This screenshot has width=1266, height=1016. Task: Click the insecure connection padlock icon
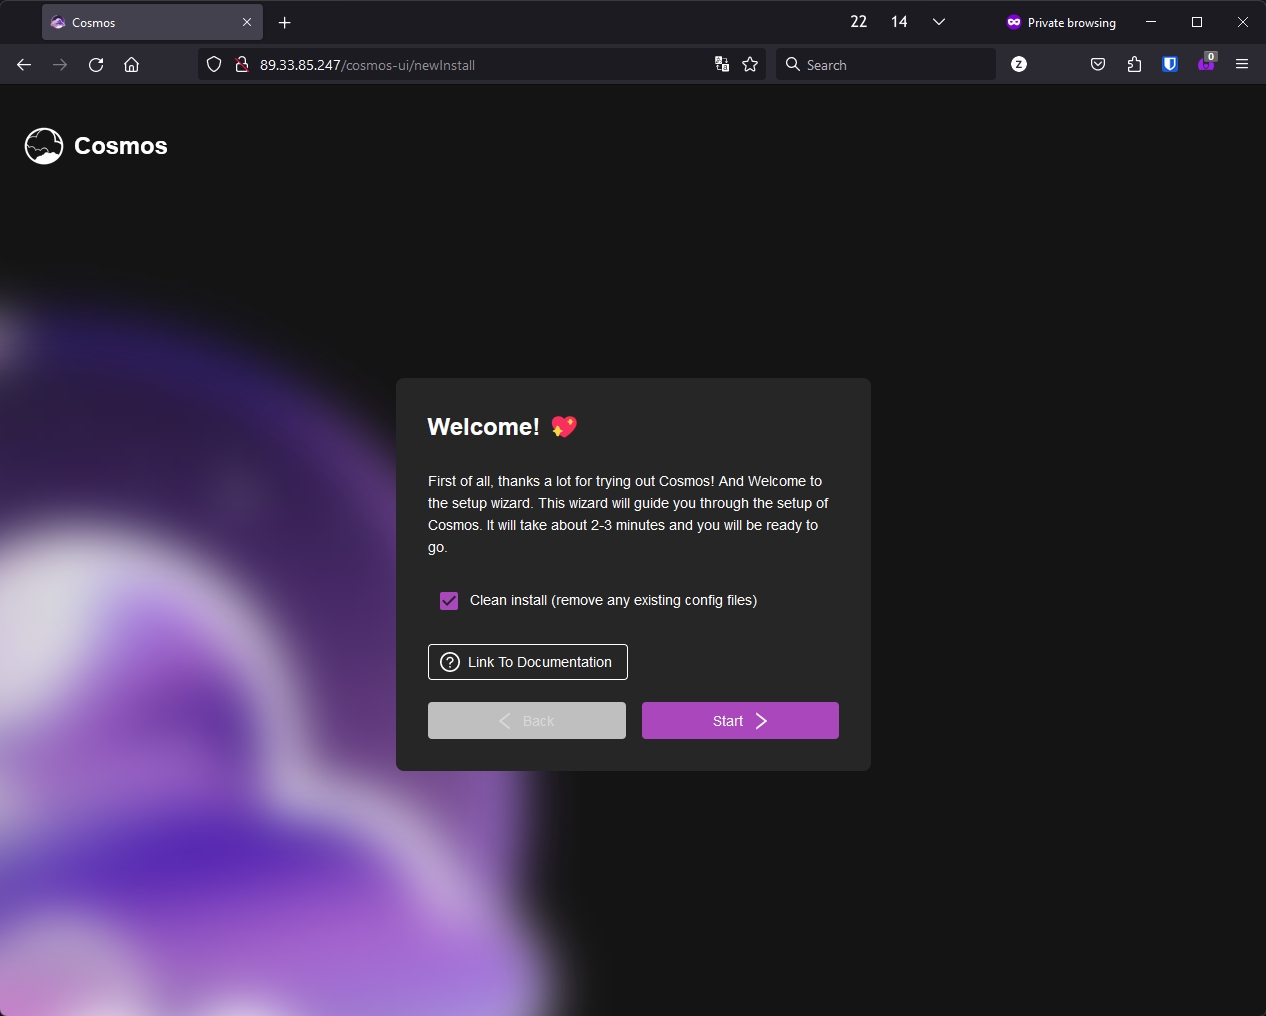[241, 65]
